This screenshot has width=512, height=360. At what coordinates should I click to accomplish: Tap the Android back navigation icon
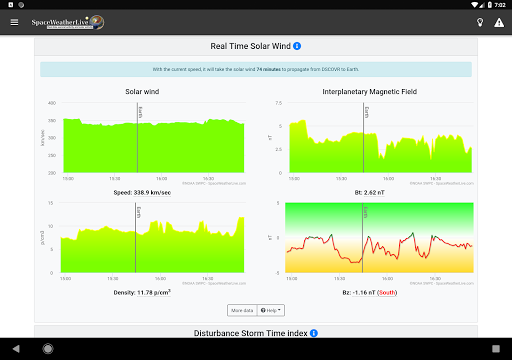pyautogui.click(x=16, y=349)
